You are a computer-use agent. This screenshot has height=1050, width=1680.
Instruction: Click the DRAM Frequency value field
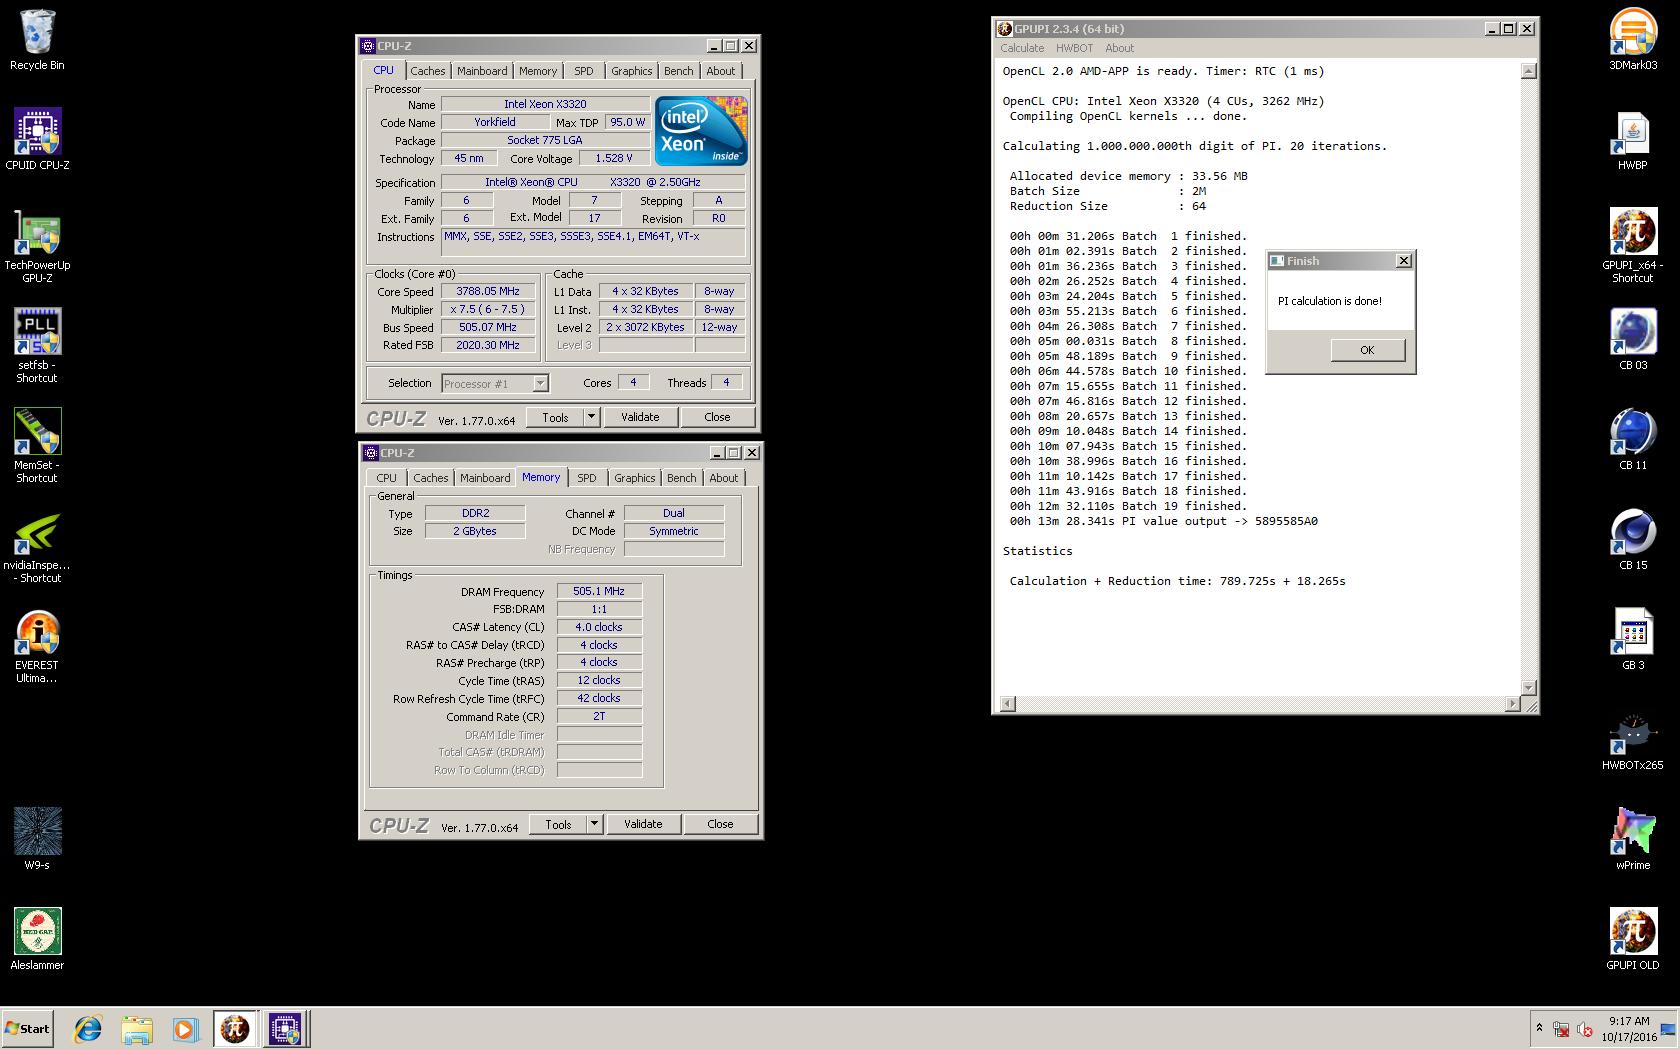(x=599, y=591)
